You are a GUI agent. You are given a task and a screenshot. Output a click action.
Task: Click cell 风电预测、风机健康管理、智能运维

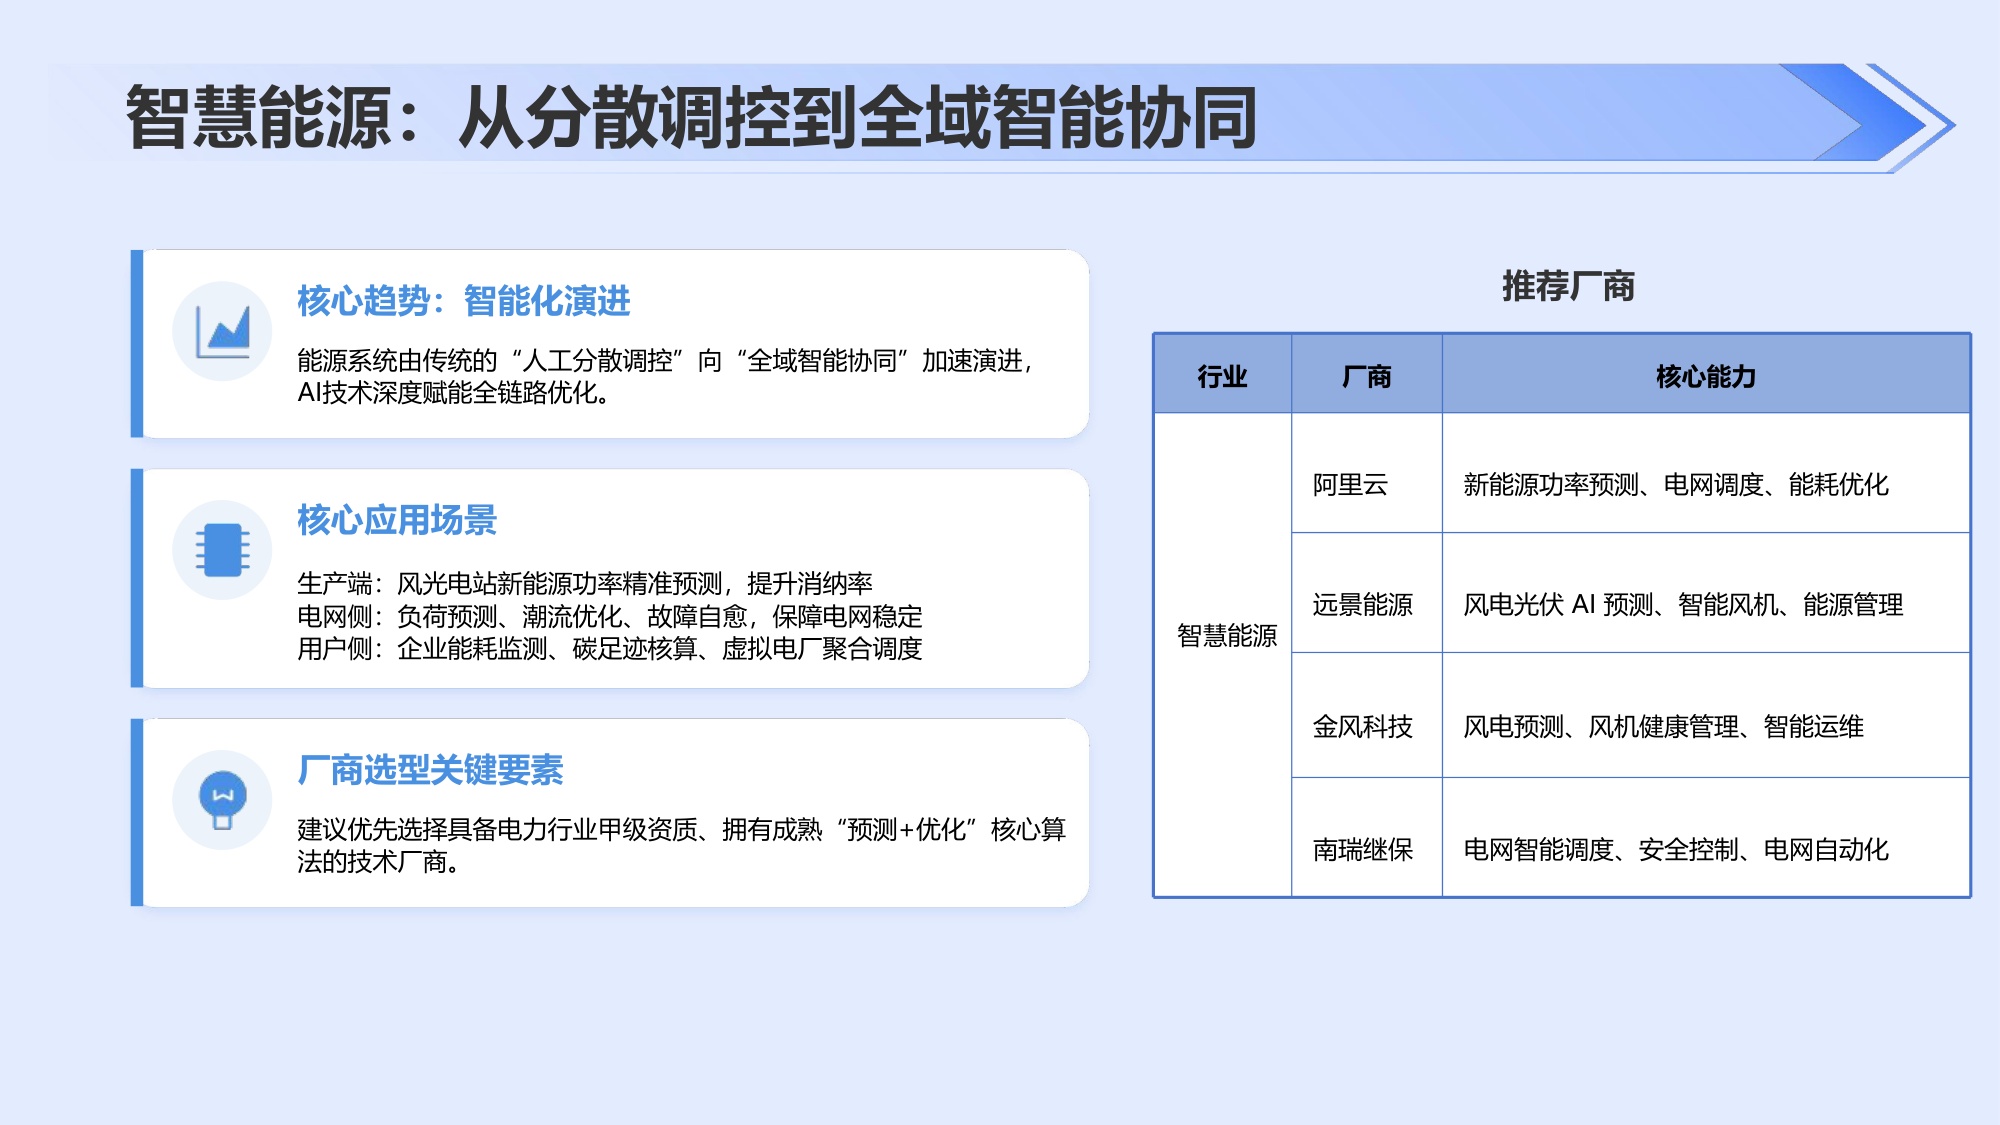(x=1706, y=715)
